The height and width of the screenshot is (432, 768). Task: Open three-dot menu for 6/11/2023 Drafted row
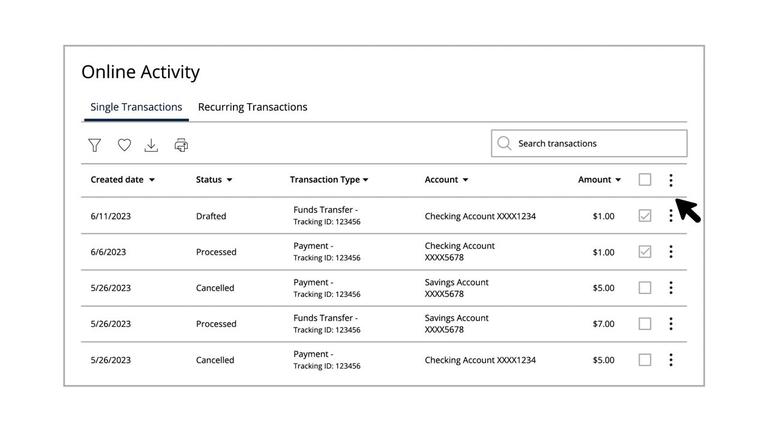(671, 216)
